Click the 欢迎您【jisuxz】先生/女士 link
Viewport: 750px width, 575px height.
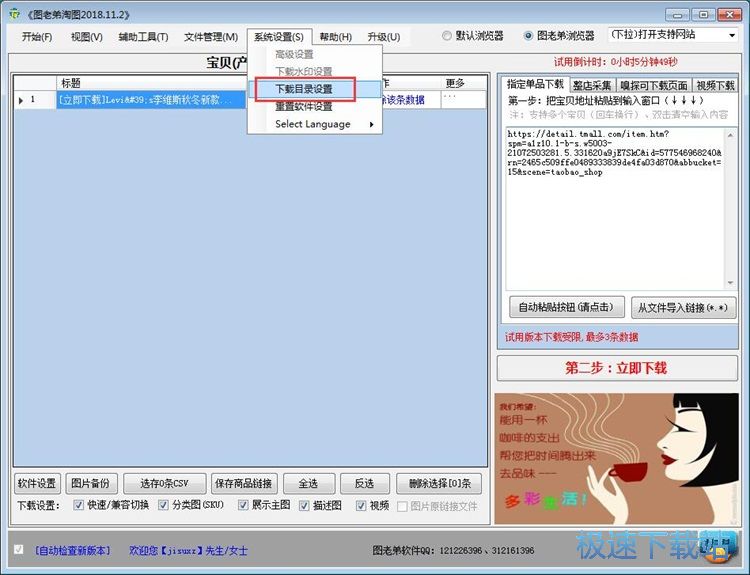click(x=188, y=551)
